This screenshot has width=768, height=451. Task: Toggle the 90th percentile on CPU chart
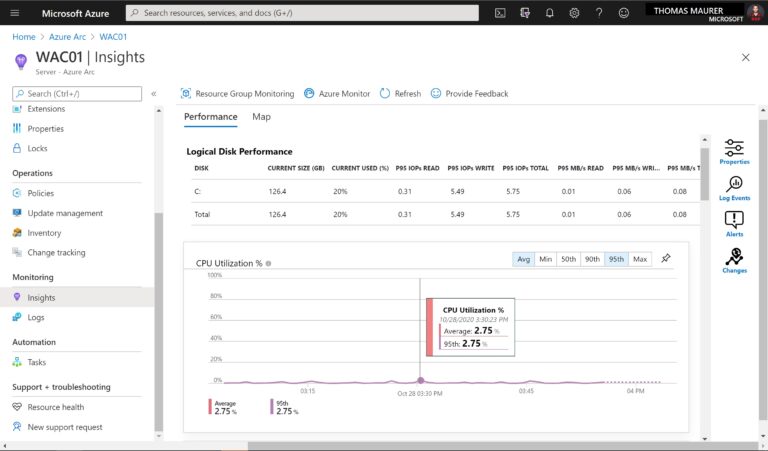(x=593, y=259)
